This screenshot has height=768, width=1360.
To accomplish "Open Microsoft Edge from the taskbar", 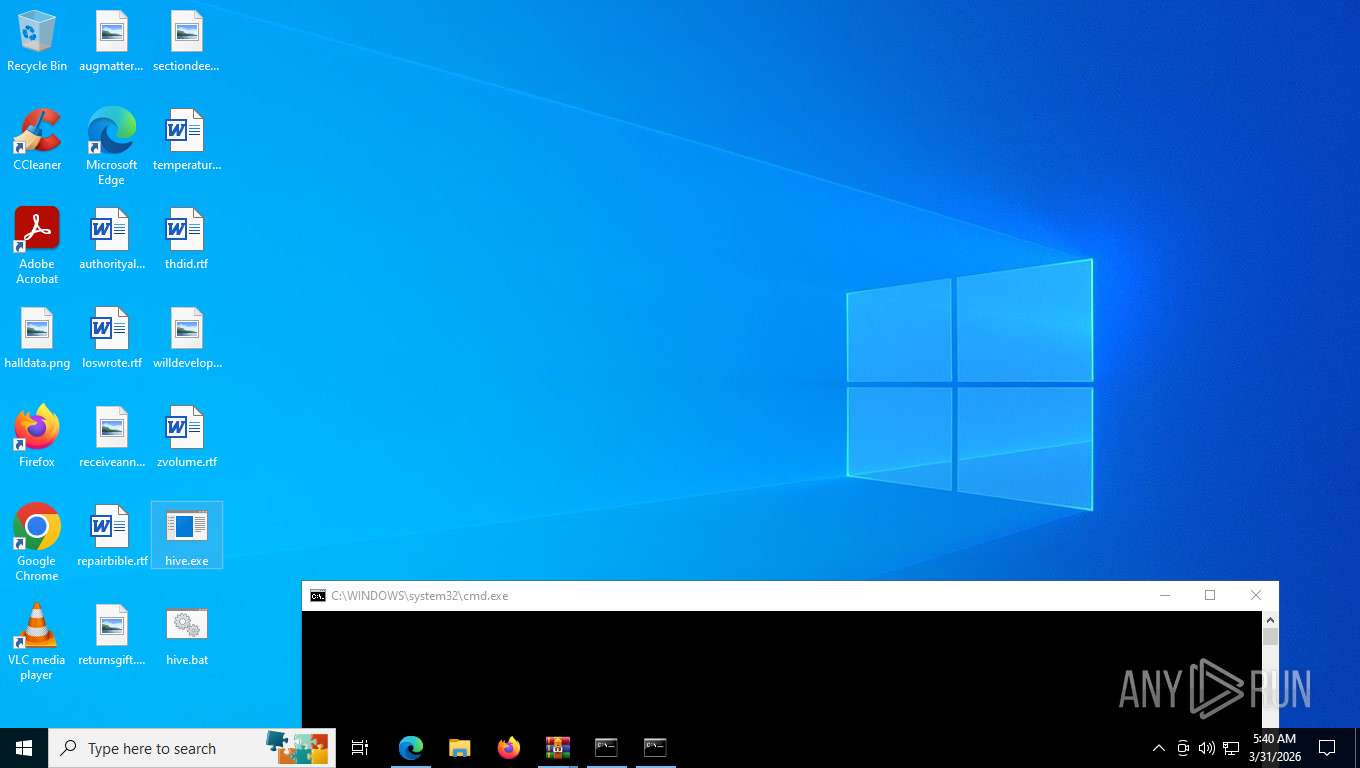I will click(411, 748).
